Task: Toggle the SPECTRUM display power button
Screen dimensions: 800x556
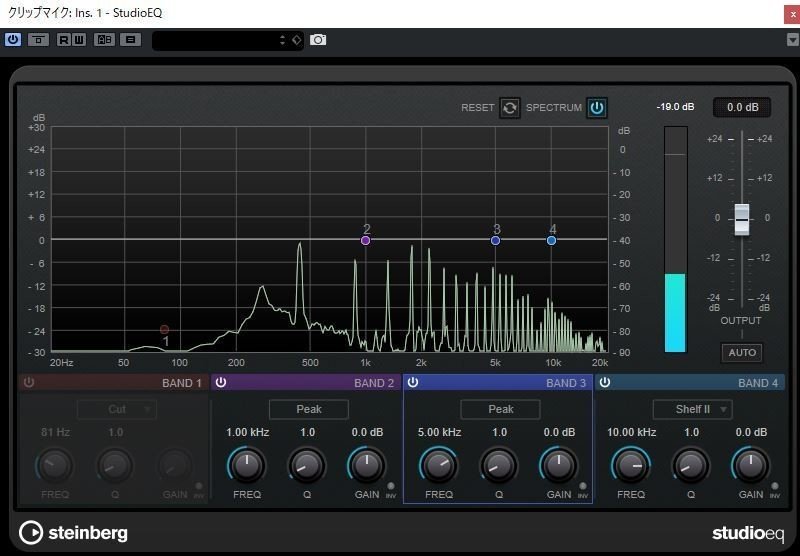Action: 597,108
